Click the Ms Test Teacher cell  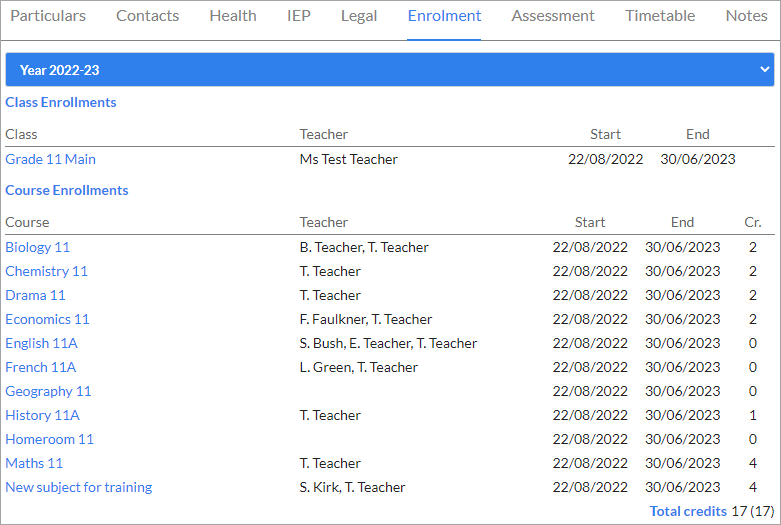[349, 159]
